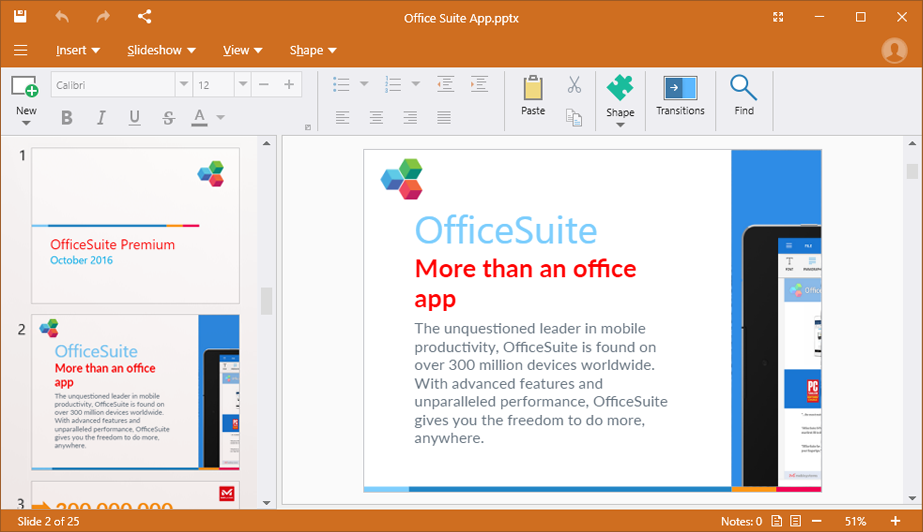Screen dimensions: 923x532
Task: Open bulleted list style dropdown
Action: pos(364,84)
